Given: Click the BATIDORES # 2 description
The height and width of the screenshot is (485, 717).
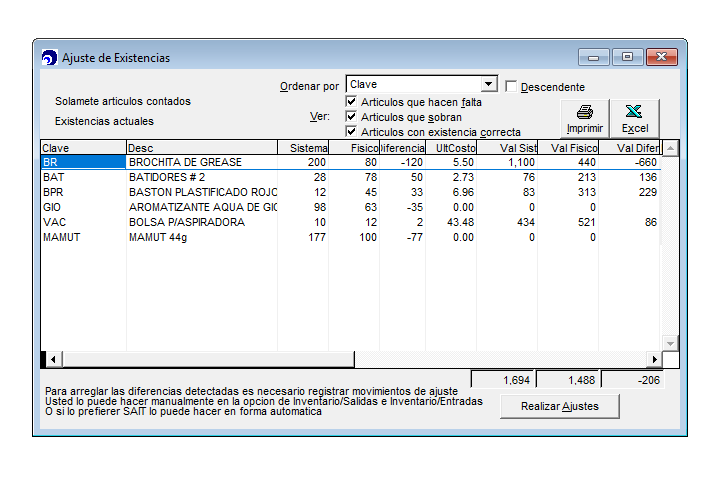Looking at the screenshot, I should point(167,177).
